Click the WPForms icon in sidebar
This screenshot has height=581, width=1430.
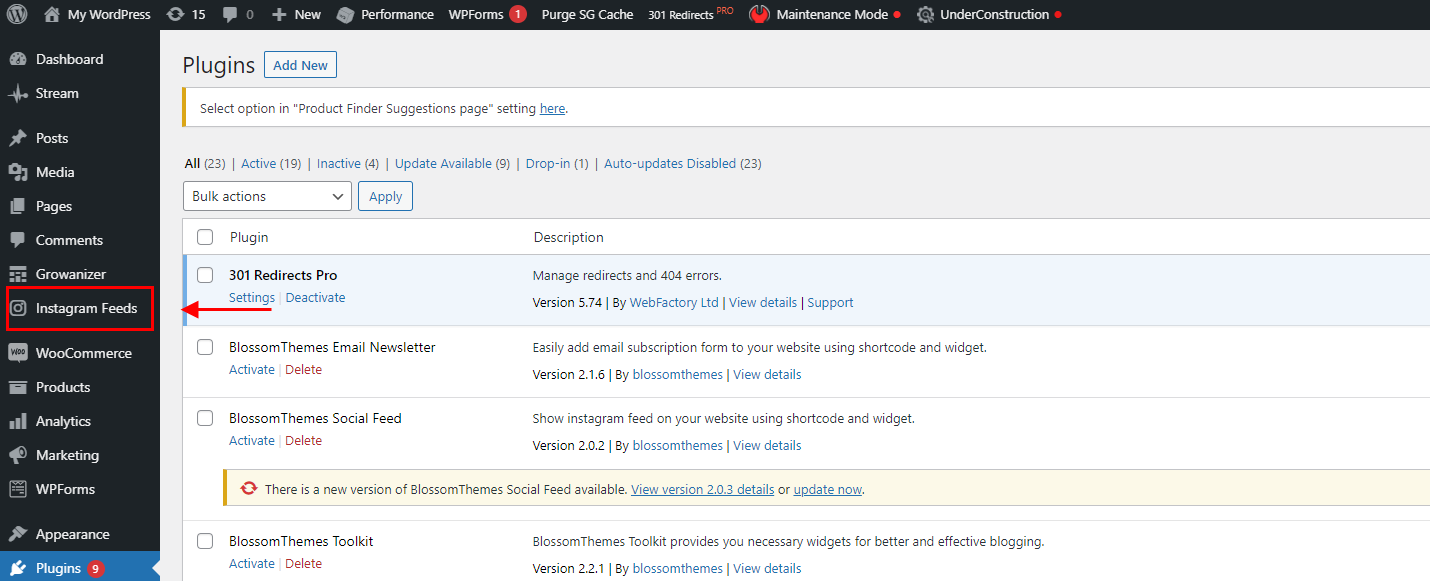click(18, 489)
